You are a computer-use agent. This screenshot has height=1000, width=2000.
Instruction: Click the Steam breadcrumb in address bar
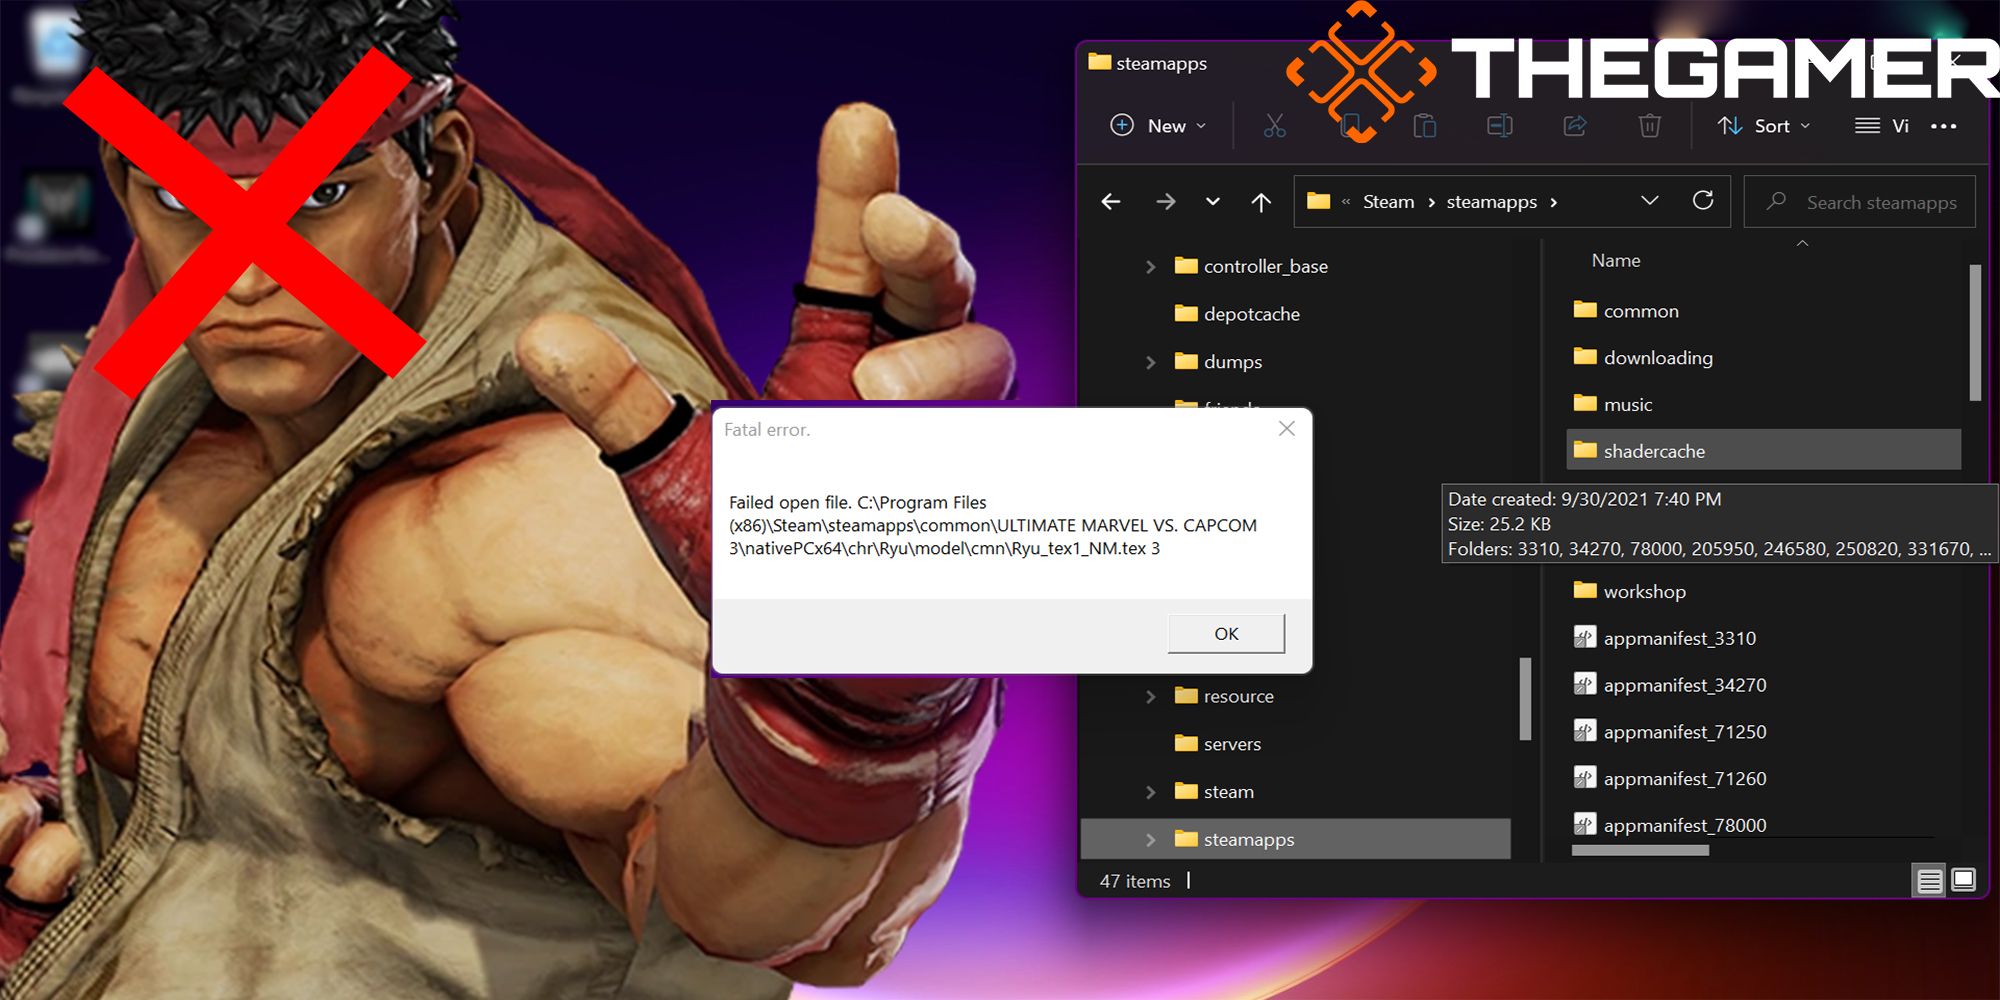[1389, 202]
